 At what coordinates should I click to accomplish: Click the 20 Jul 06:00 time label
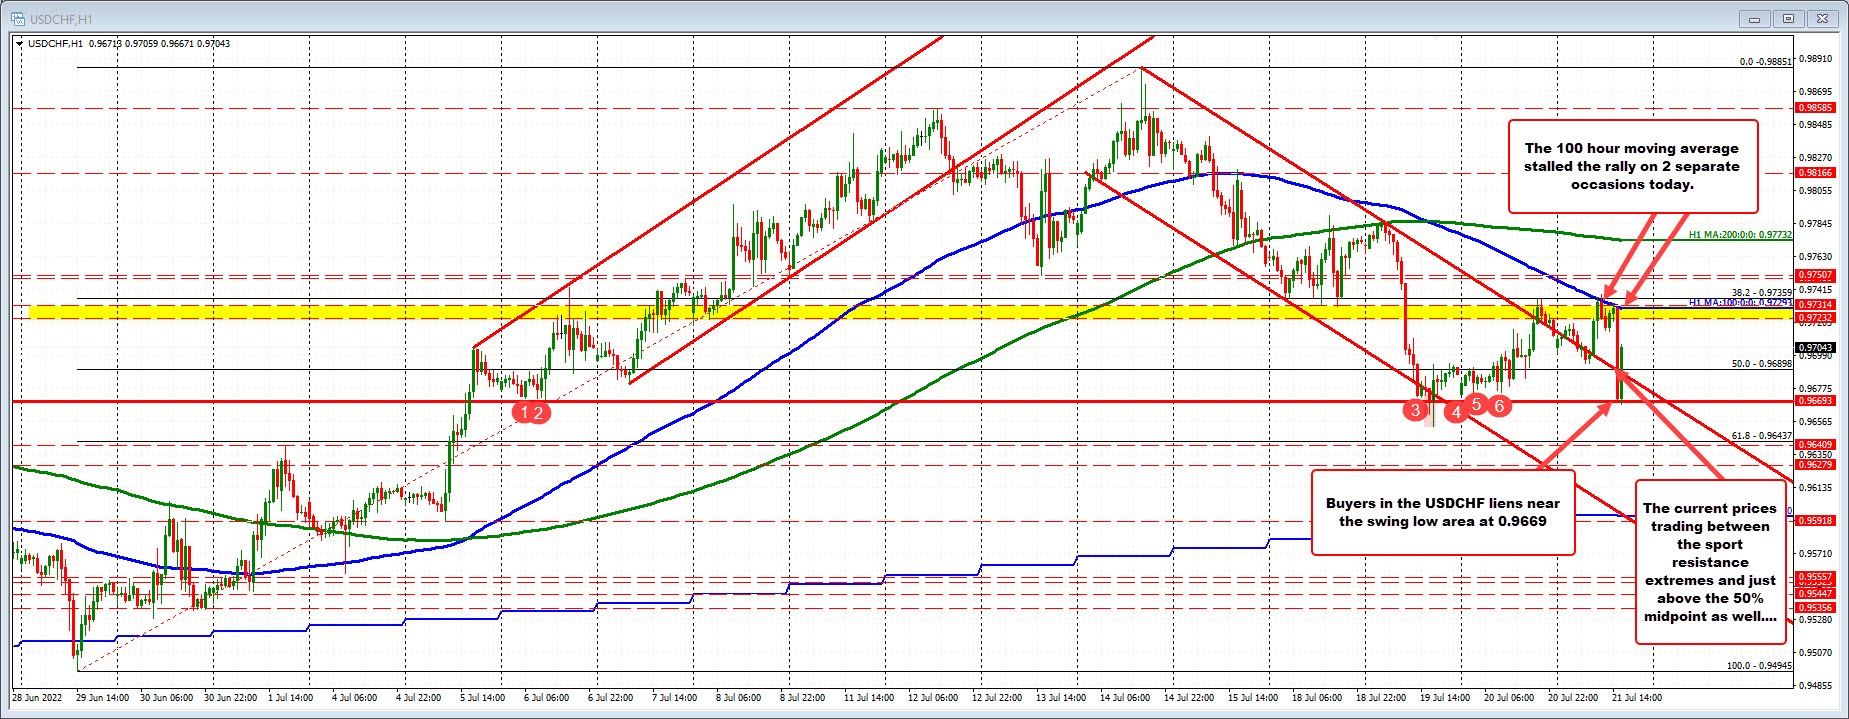click(x=1509, y=697)
